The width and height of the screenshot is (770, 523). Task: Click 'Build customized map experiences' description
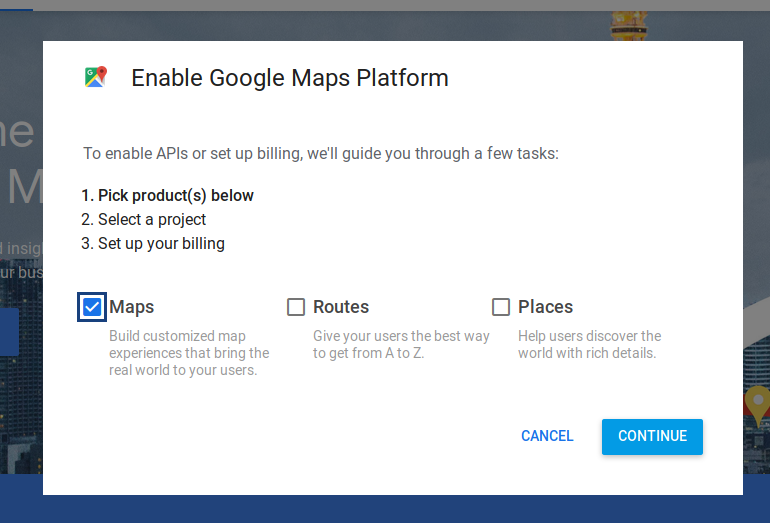tap(189, 353)
